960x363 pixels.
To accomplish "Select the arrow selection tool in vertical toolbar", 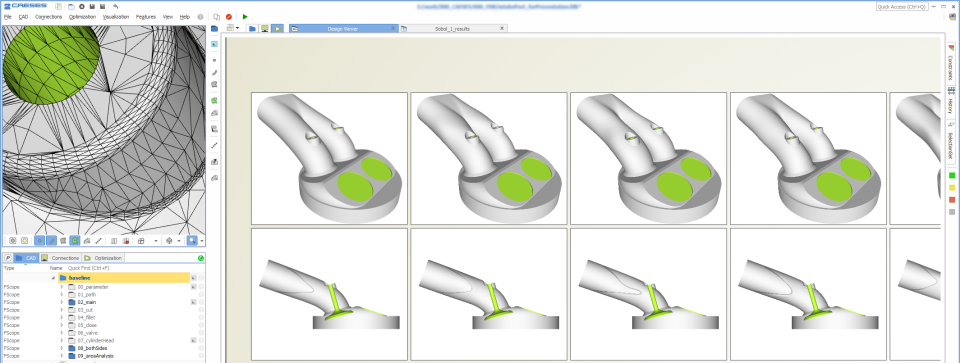I will (214, 44).
